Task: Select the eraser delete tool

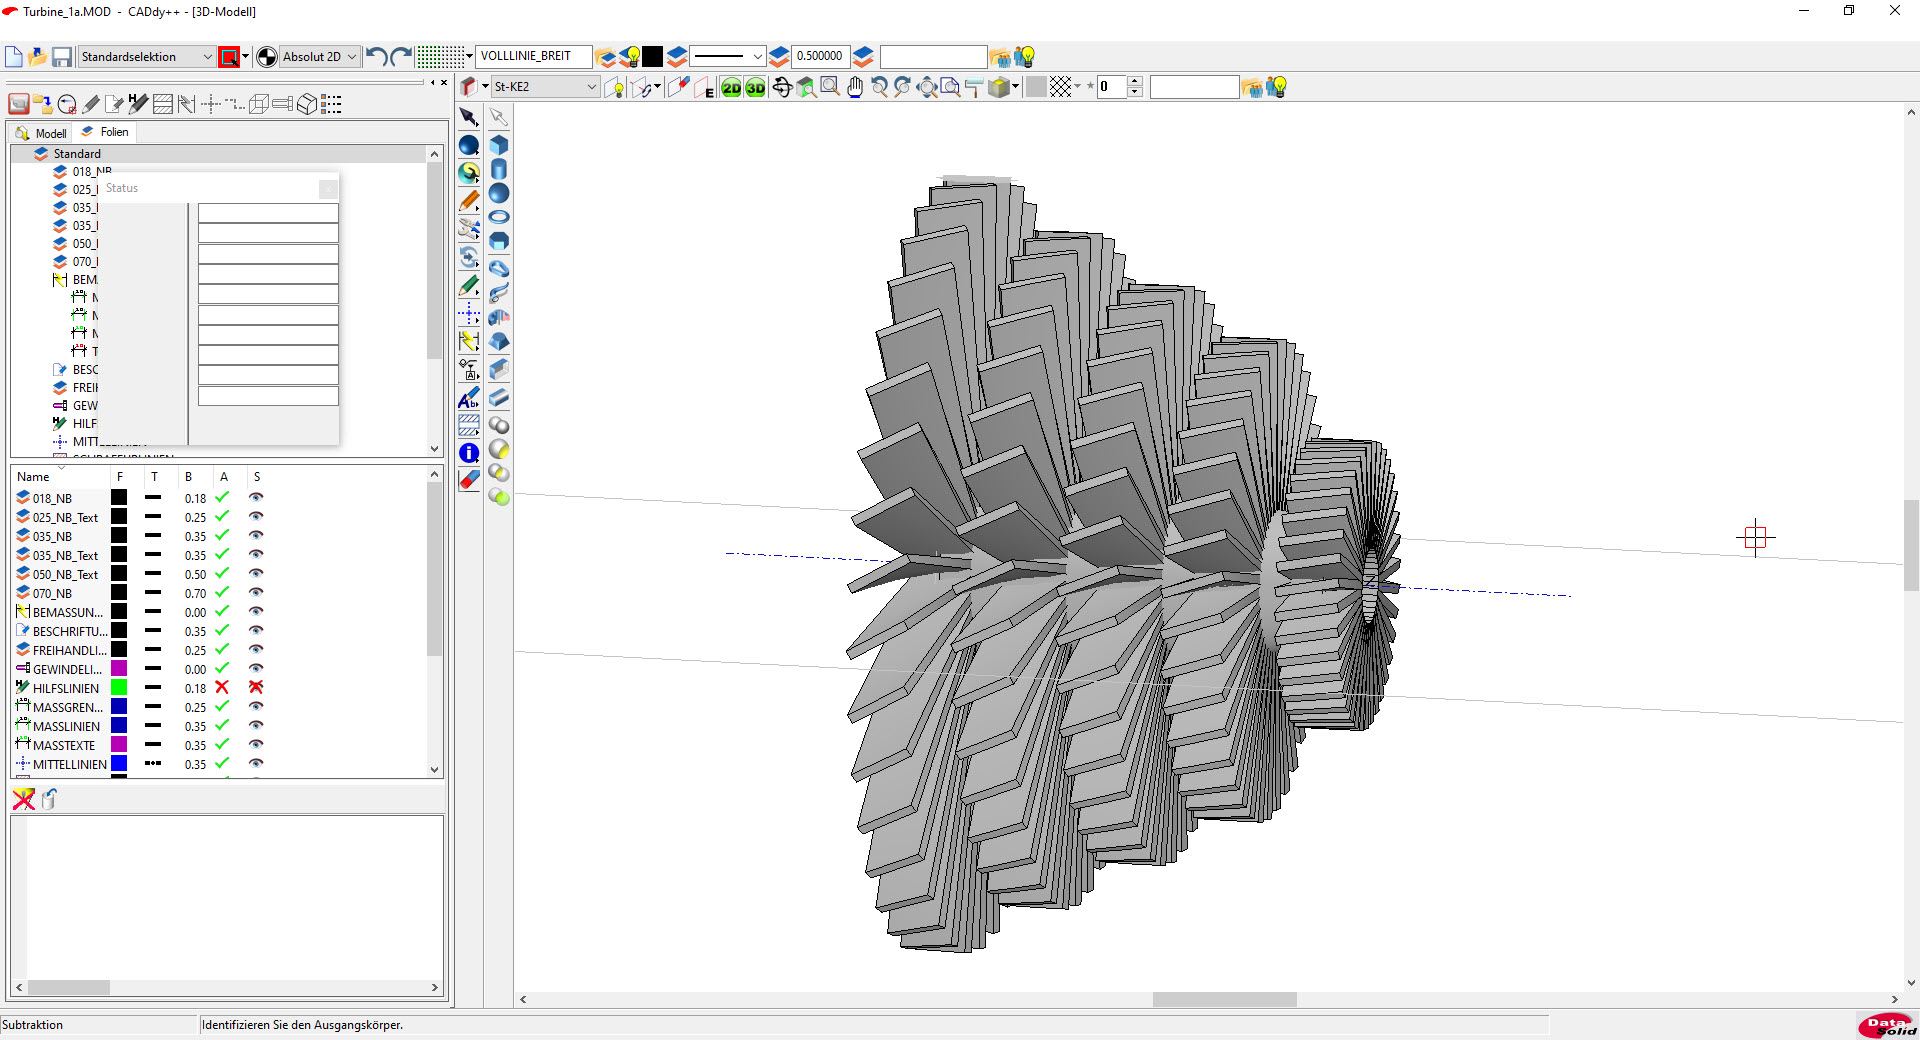Action: pos(468,480)
